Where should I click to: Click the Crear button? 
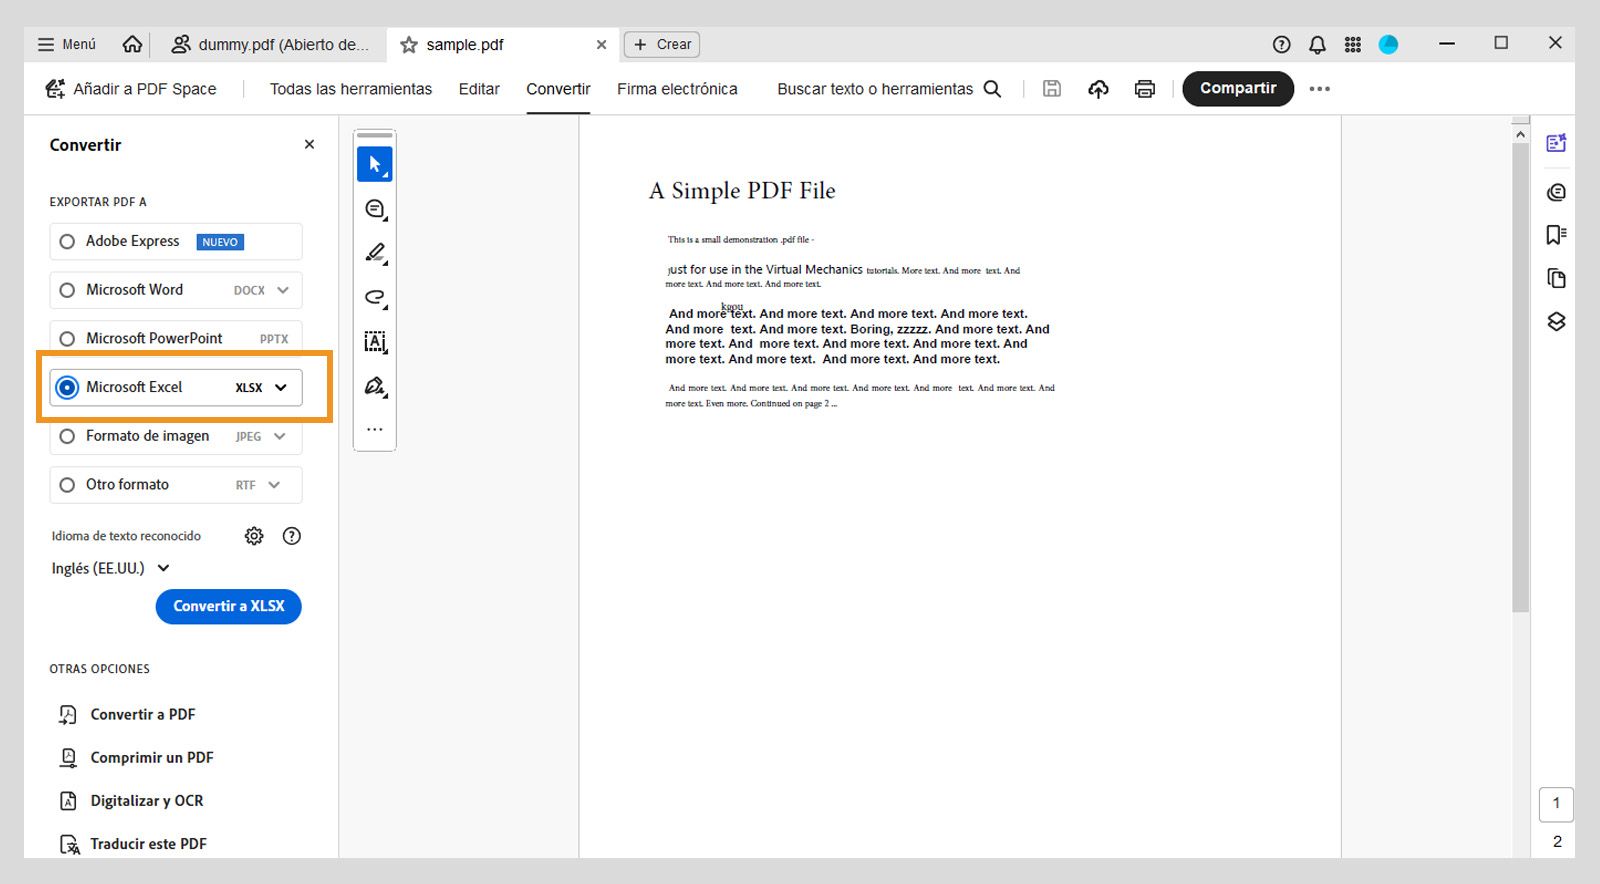(662, 44)
